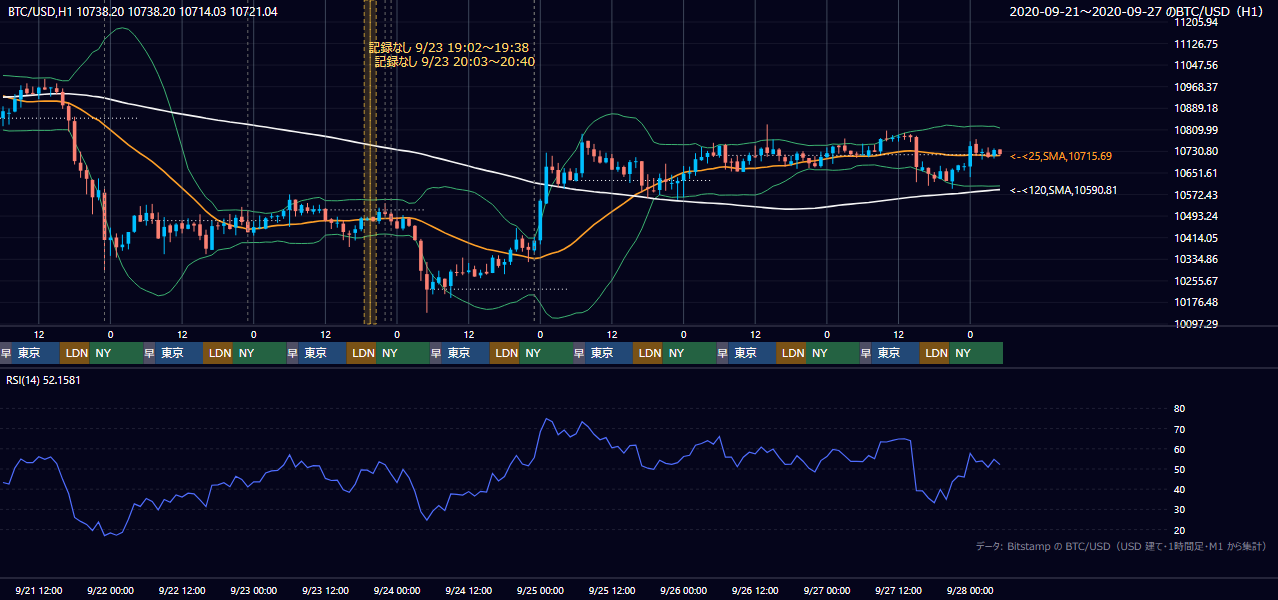The width and height of the screenshot is (1278, 600).
Task: Click the BTC/USD,H1 OHLC header text
Action: (142, 11)
